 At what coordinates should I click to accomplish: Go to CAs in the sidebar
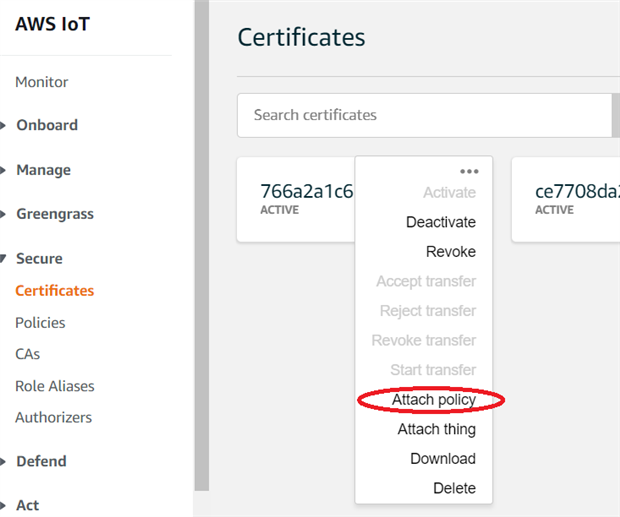click(28, 354)
